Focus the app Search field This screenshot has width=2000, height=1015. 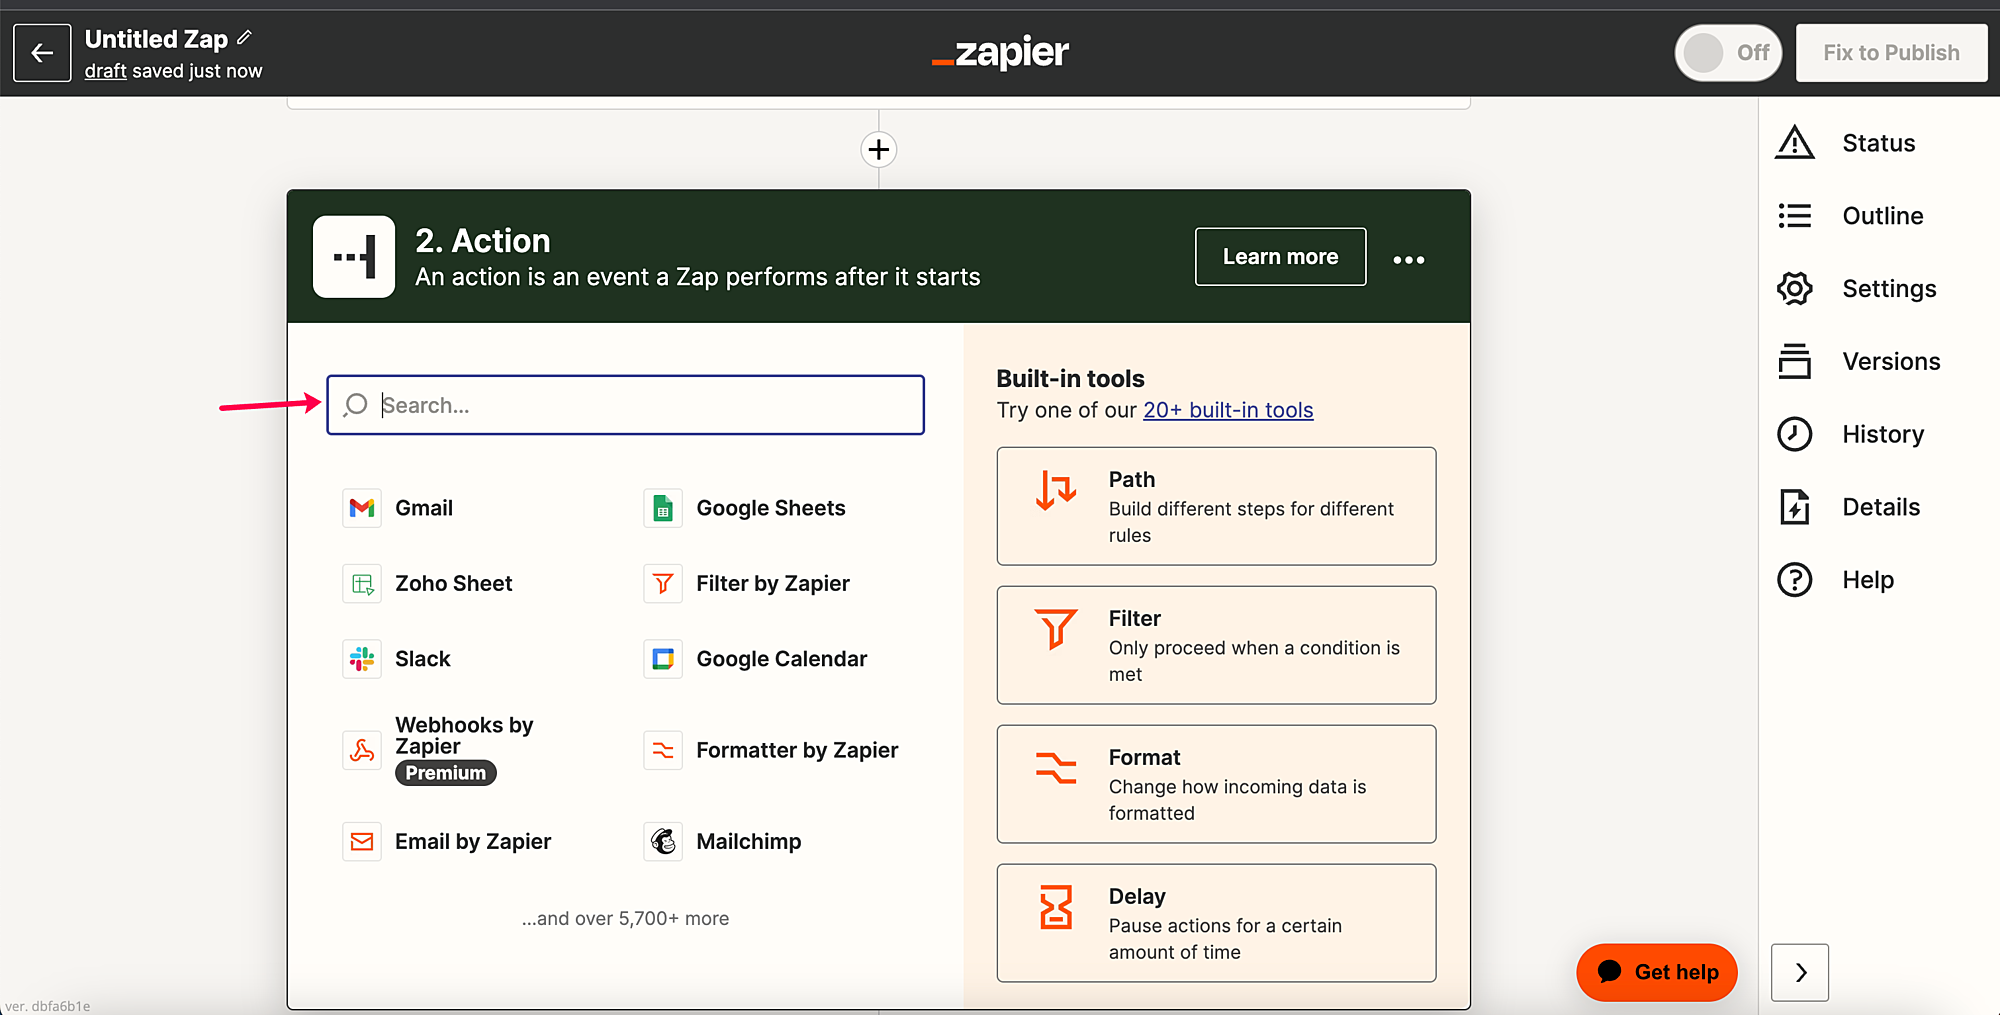(626, 405)
